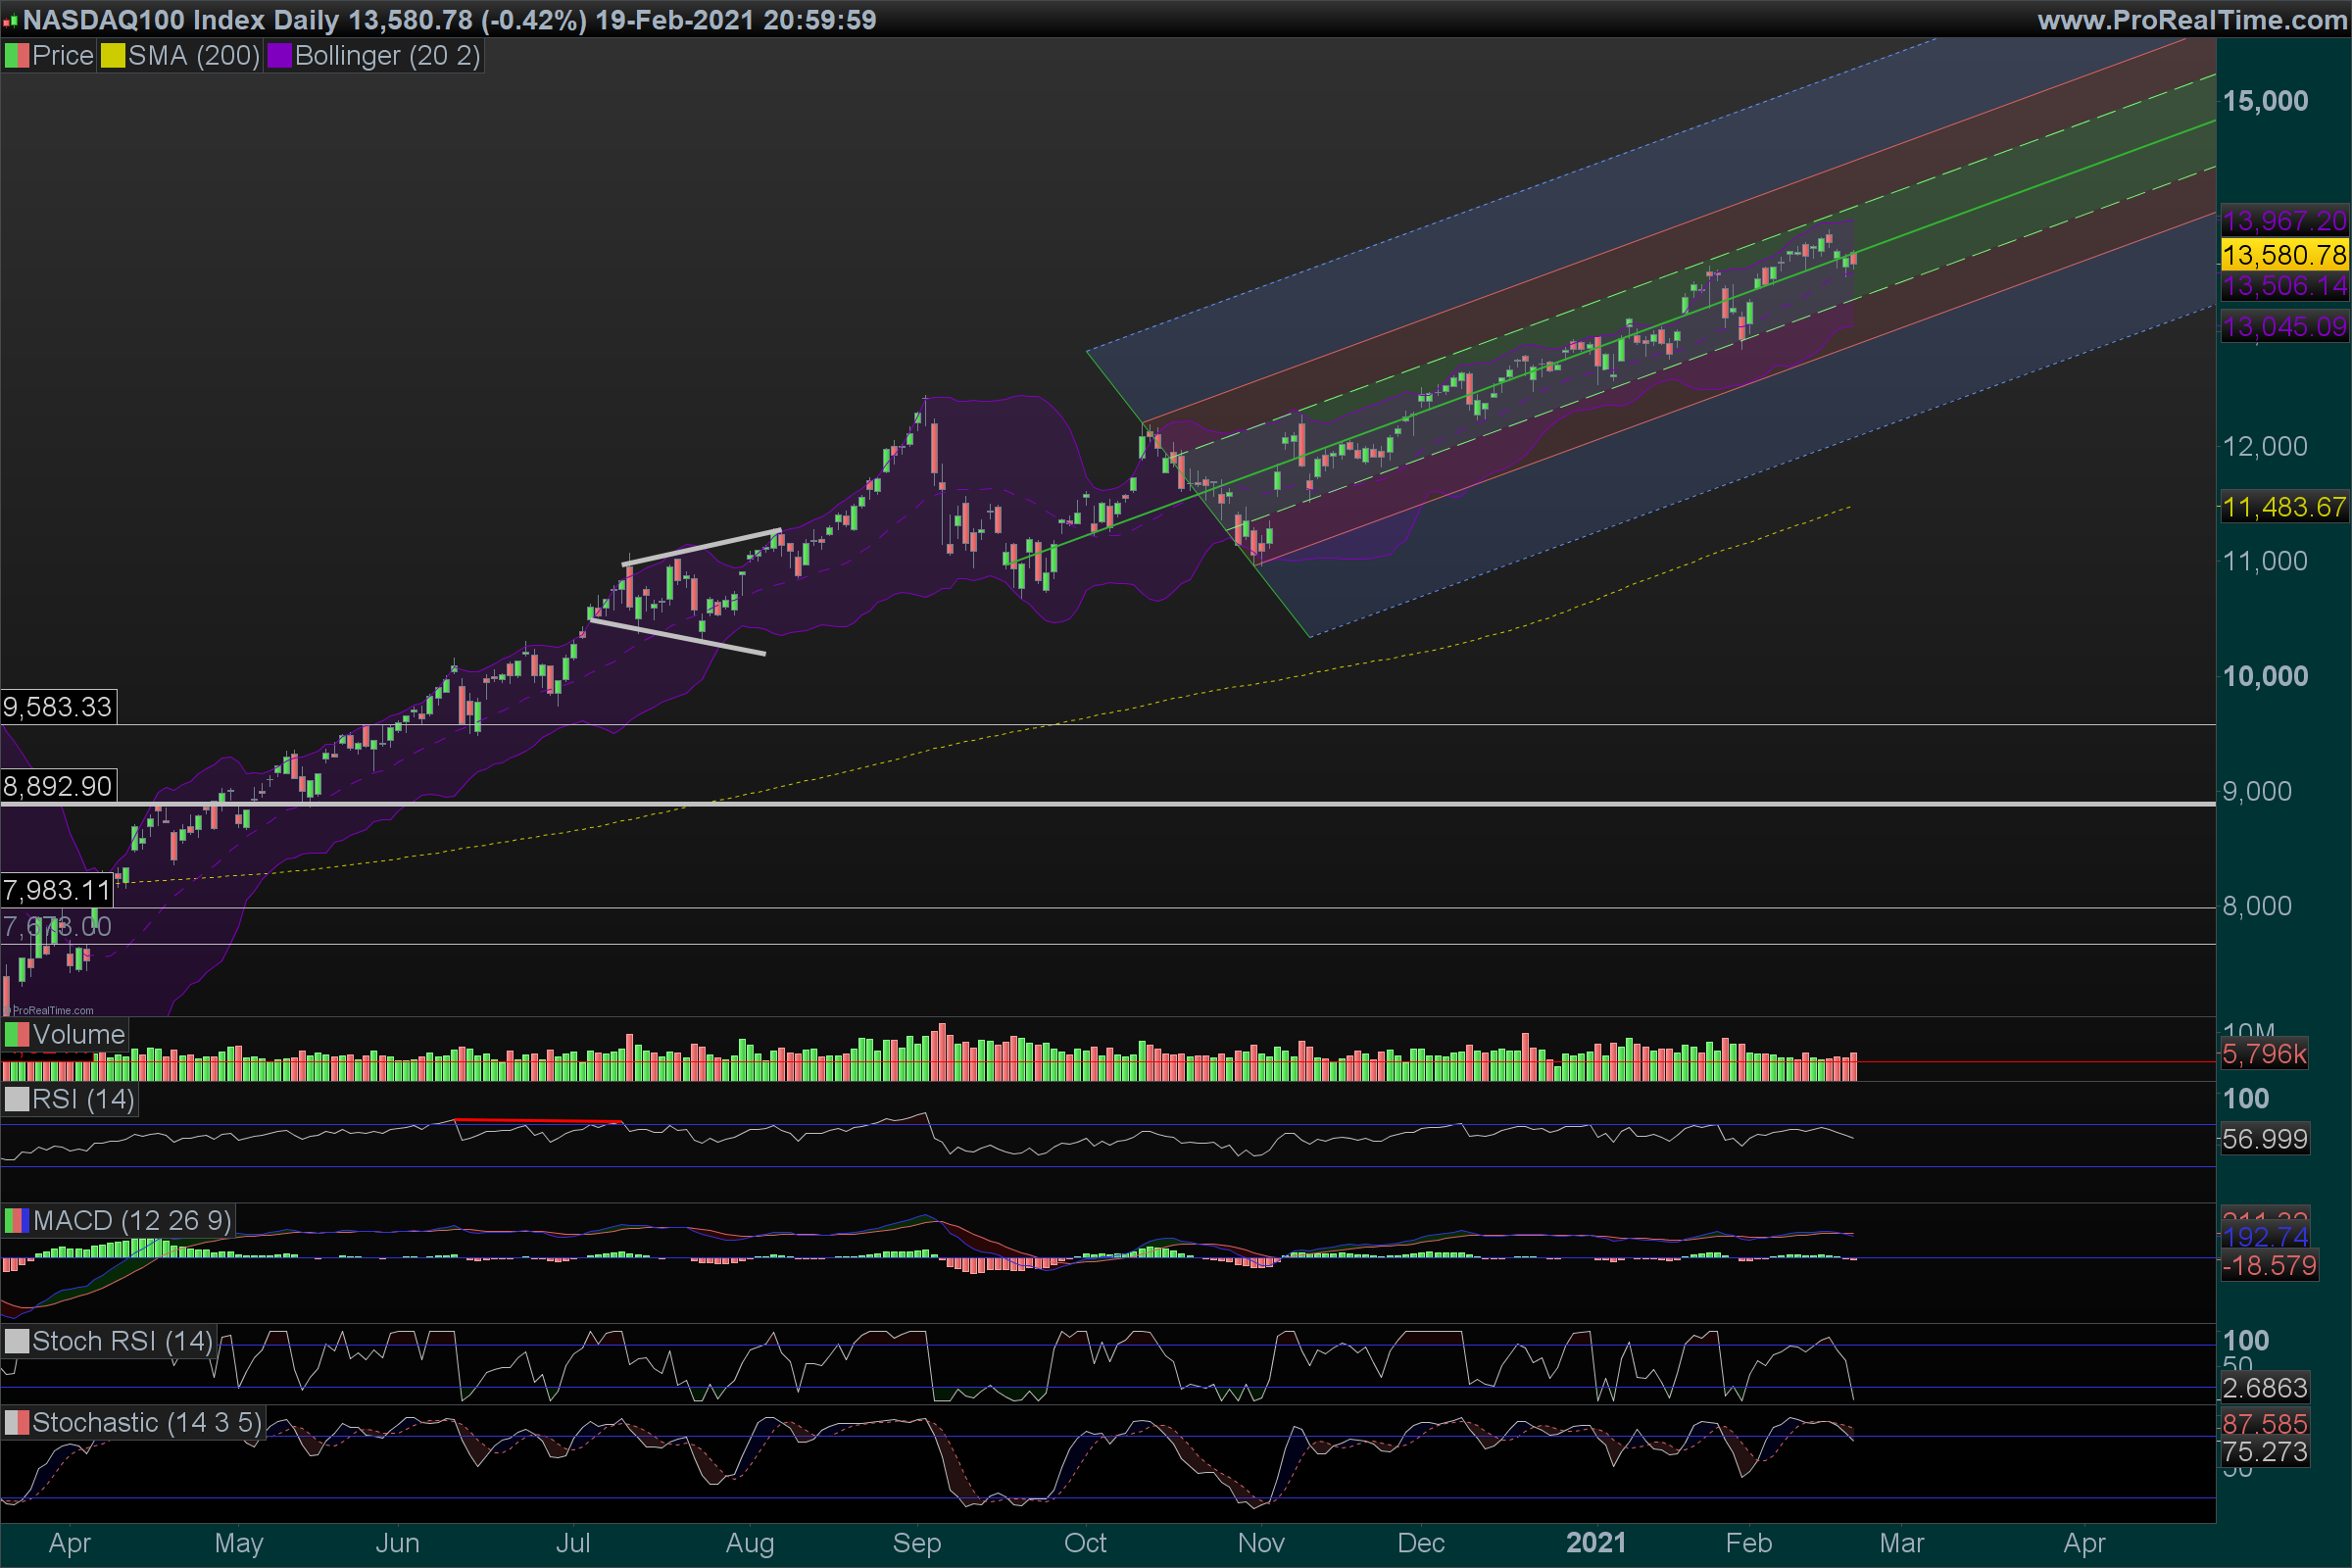Screen dimensions: 2352x1568
Task: Click the yellow SMA (200) color swatch
Action: click(x=112, y=56)
